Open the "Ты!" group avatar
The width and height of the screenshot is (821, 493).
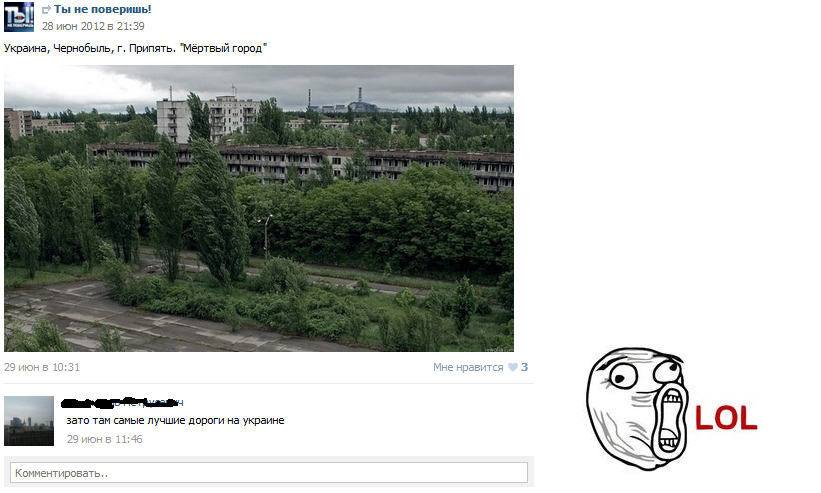pyautogui.click(x=19, y=17)
